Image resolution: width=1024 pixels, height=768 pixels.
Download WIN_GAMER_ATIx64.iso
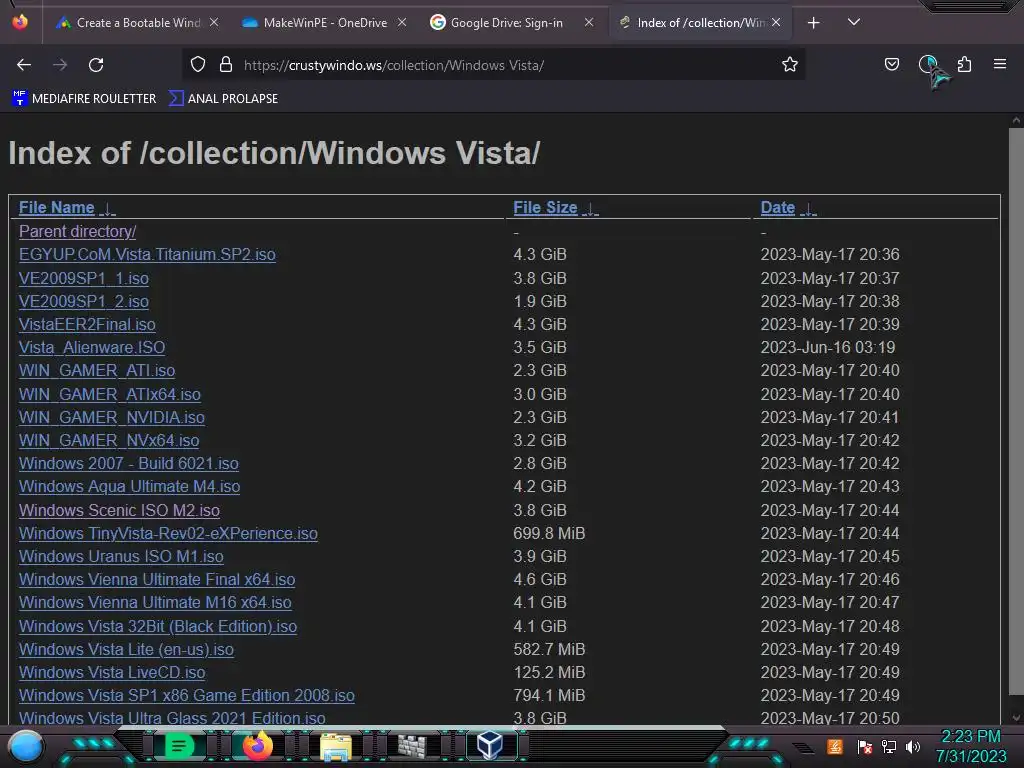coord(110,394)
